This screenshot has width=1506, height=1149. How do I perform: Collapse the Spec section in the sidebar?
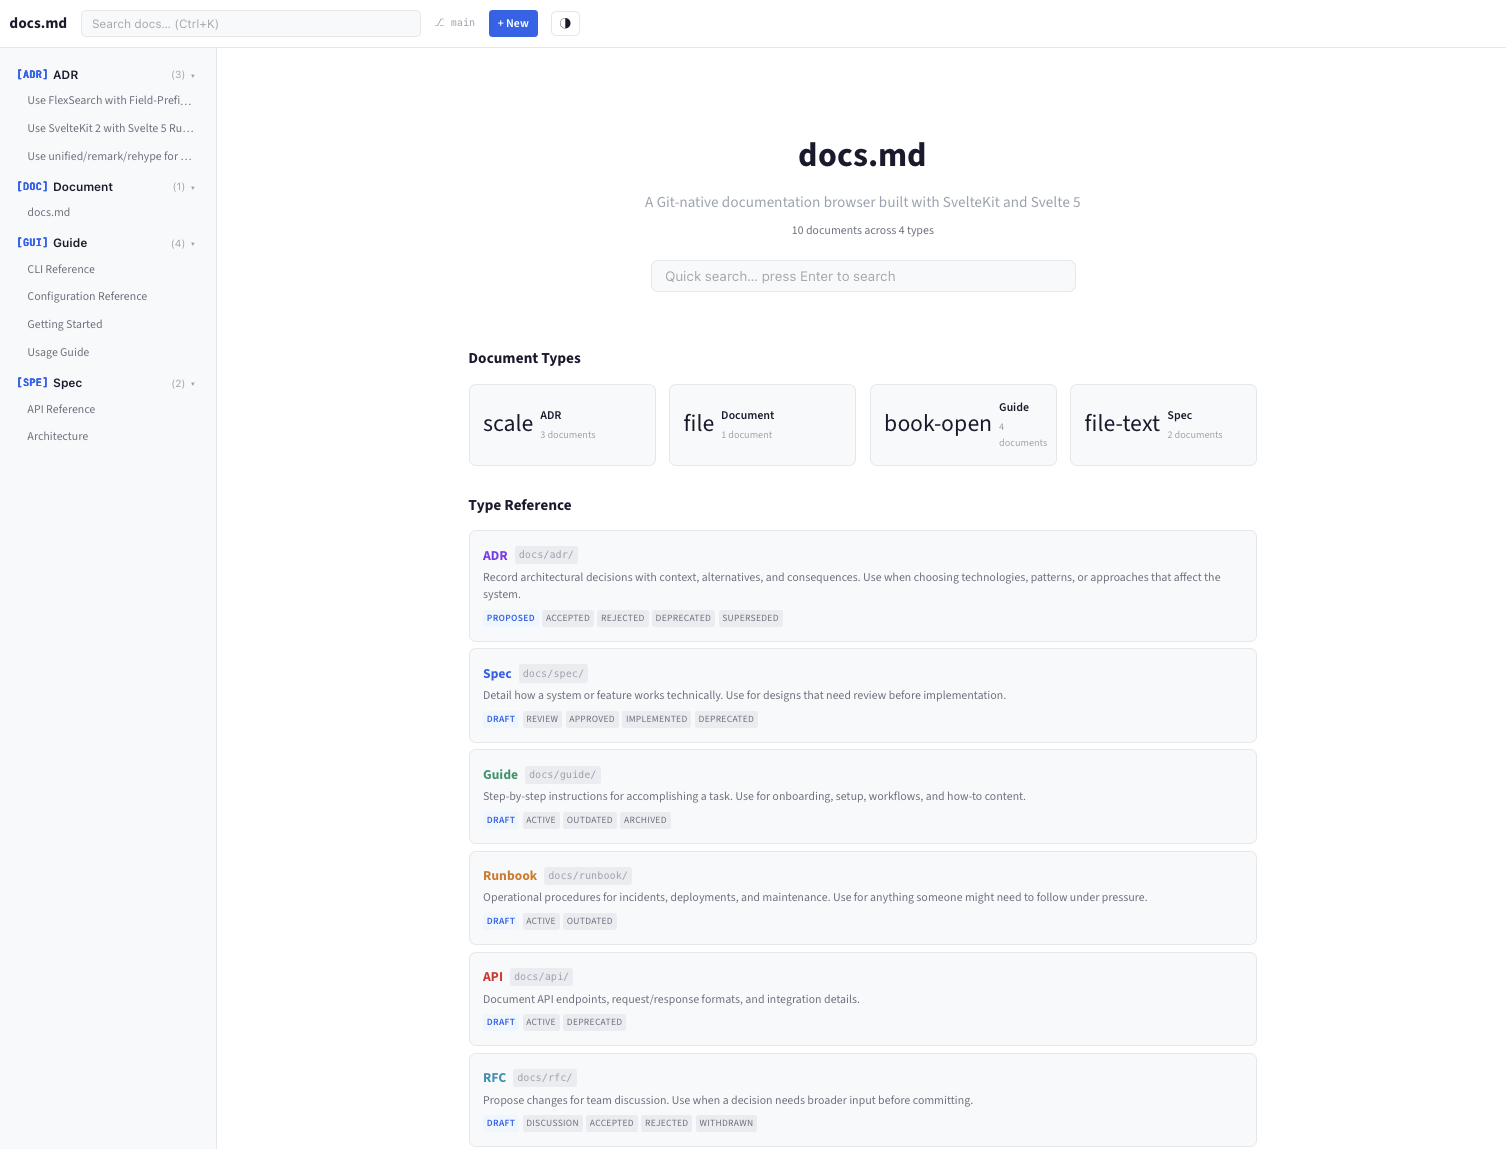tap(192, 383)
